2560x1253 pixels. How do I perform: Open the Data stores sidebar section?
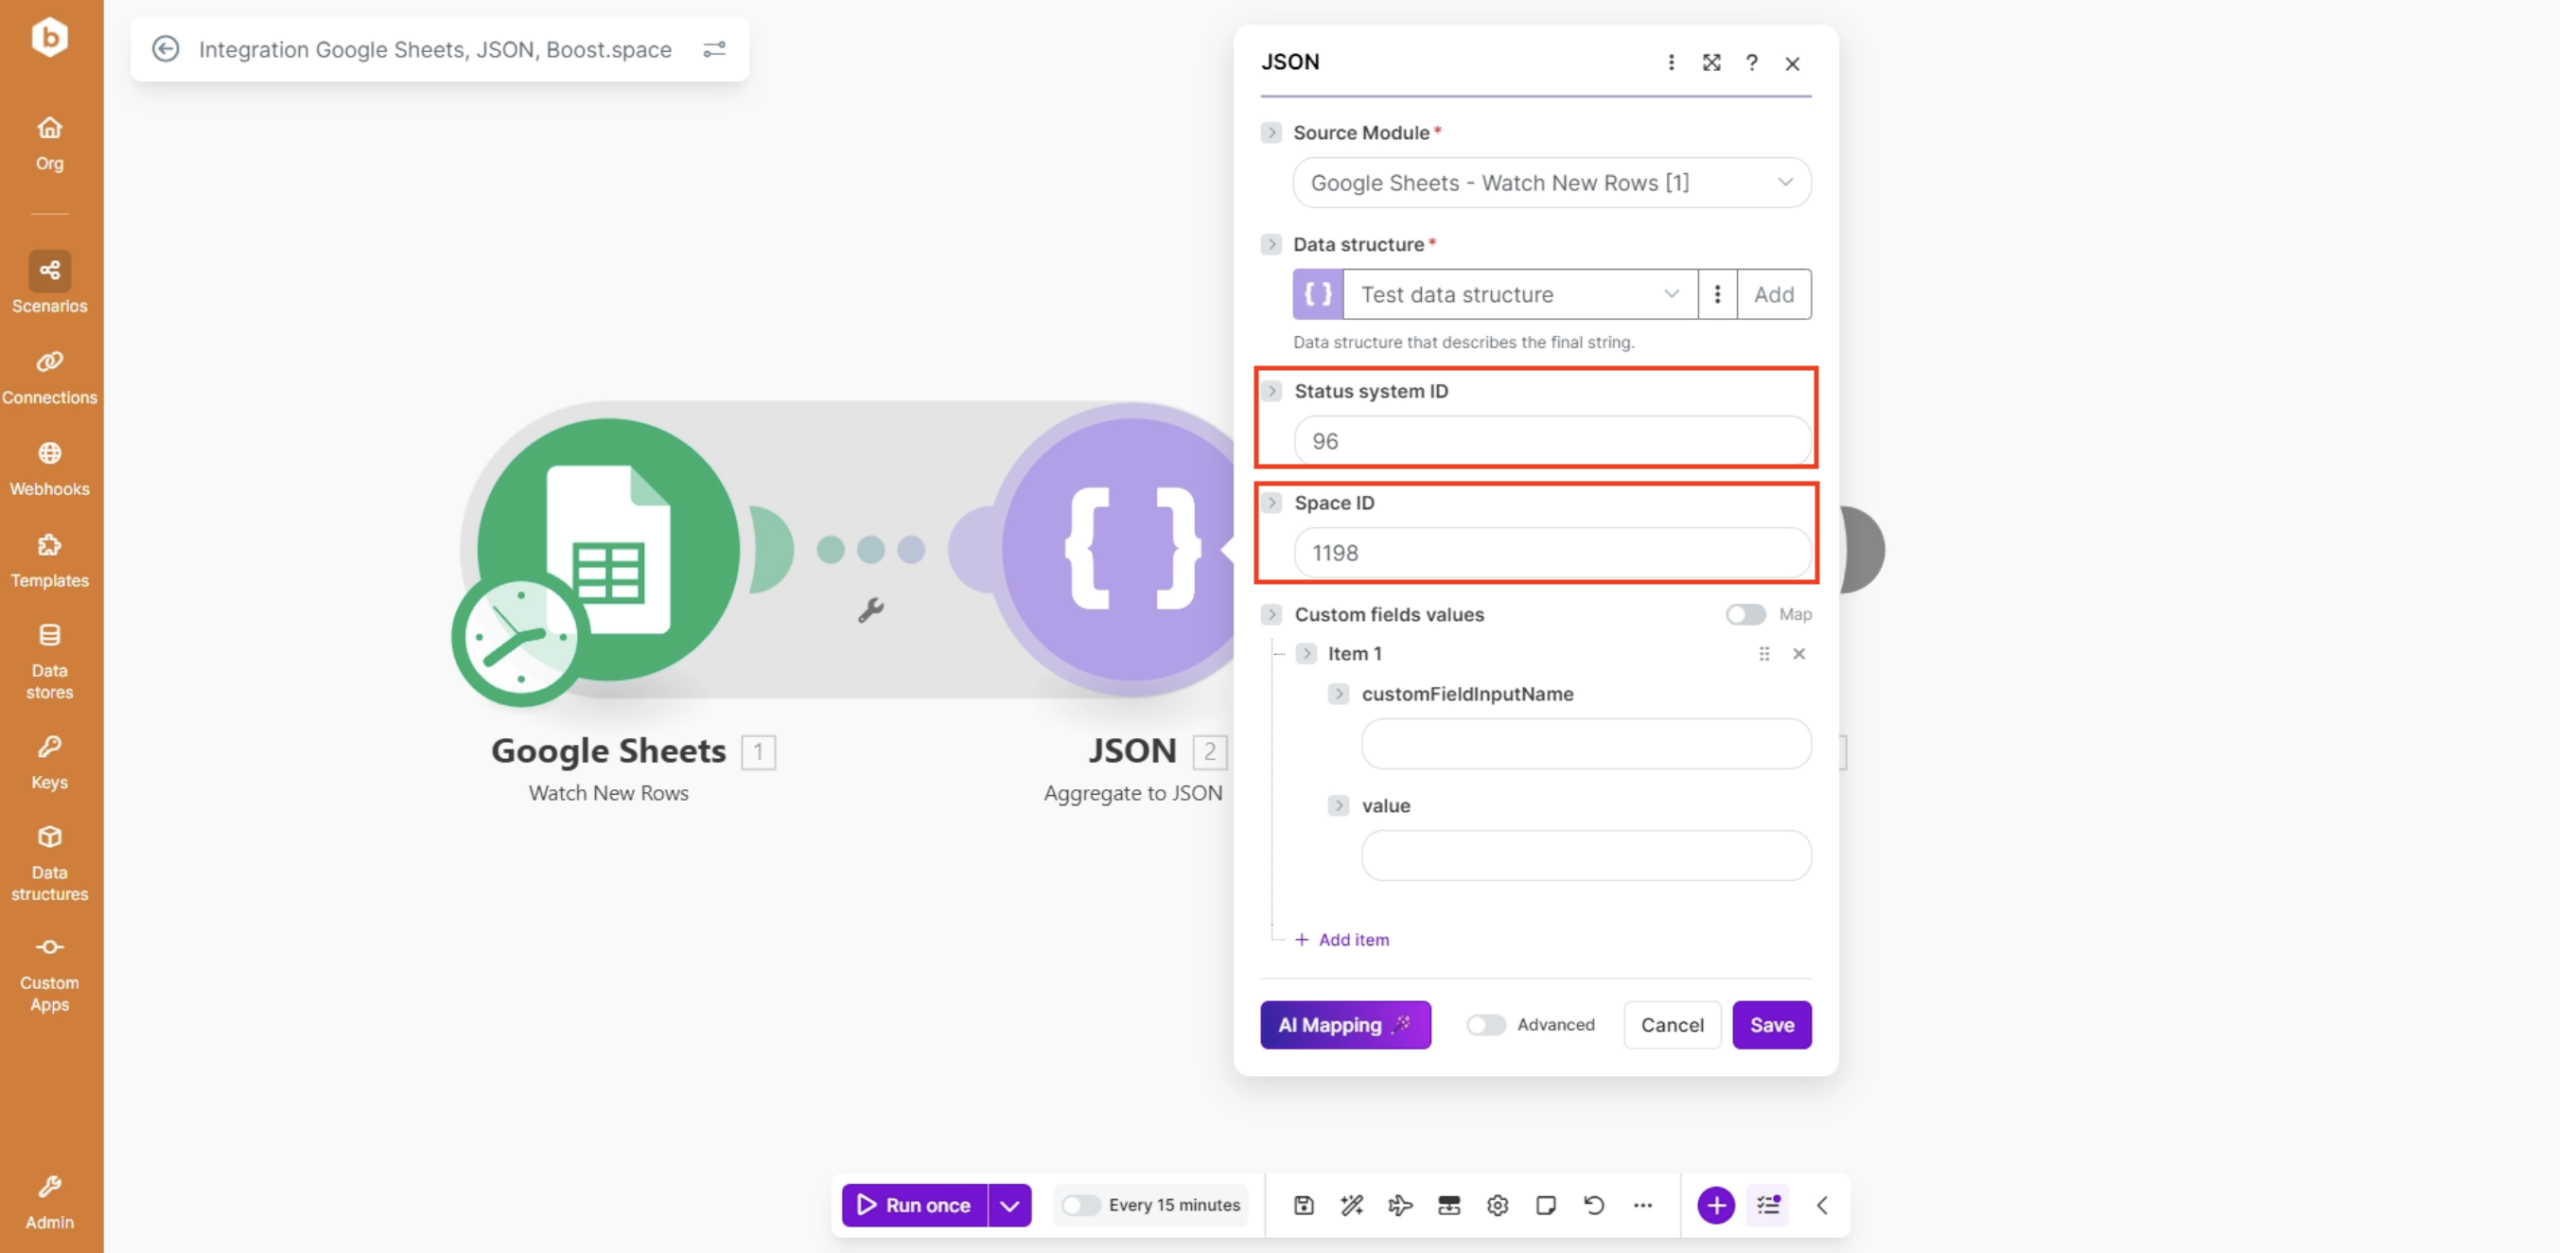point(49,660)
